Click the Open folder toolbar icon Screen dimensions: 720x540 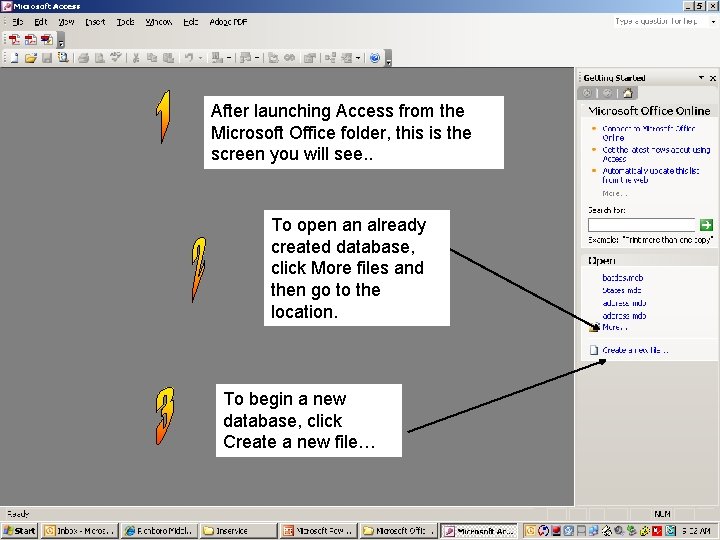pyautogui.click(x=30, y=58)
